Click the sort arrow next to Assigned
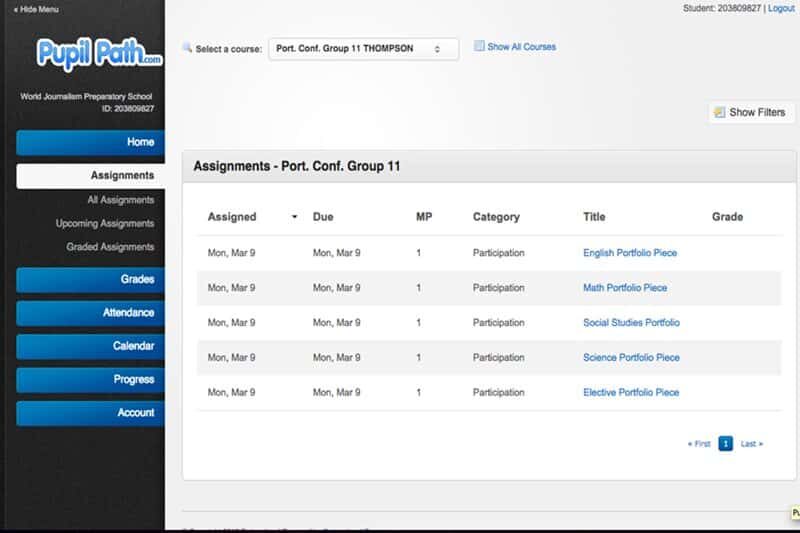Image resolution: width=800 pixels, height=533 pixels. [294, 217]
